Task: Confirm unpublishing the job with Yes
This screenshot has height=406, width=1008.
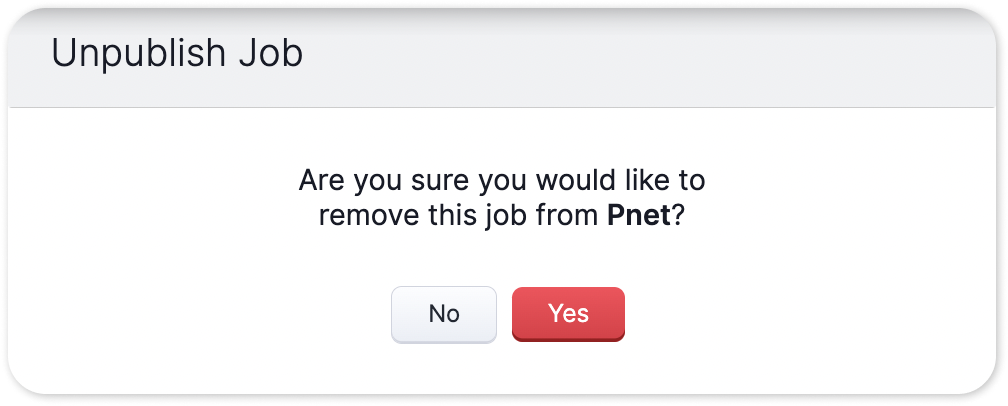Action: [568, 314]
